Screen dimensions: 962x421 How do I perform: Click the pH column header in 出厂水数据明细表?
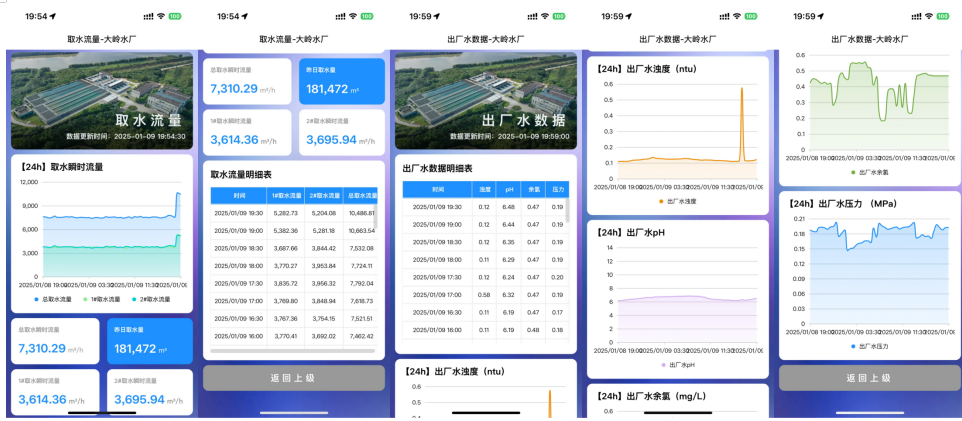coord(509,189)
